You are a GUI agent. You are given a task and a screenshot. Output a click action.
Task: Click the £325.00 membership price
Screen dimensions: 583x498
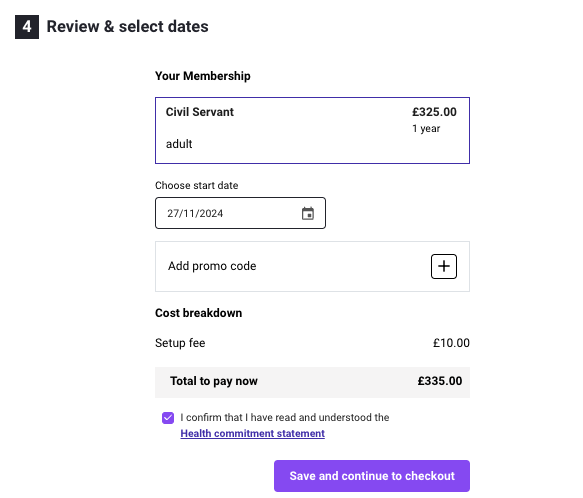tap(434, 112)
